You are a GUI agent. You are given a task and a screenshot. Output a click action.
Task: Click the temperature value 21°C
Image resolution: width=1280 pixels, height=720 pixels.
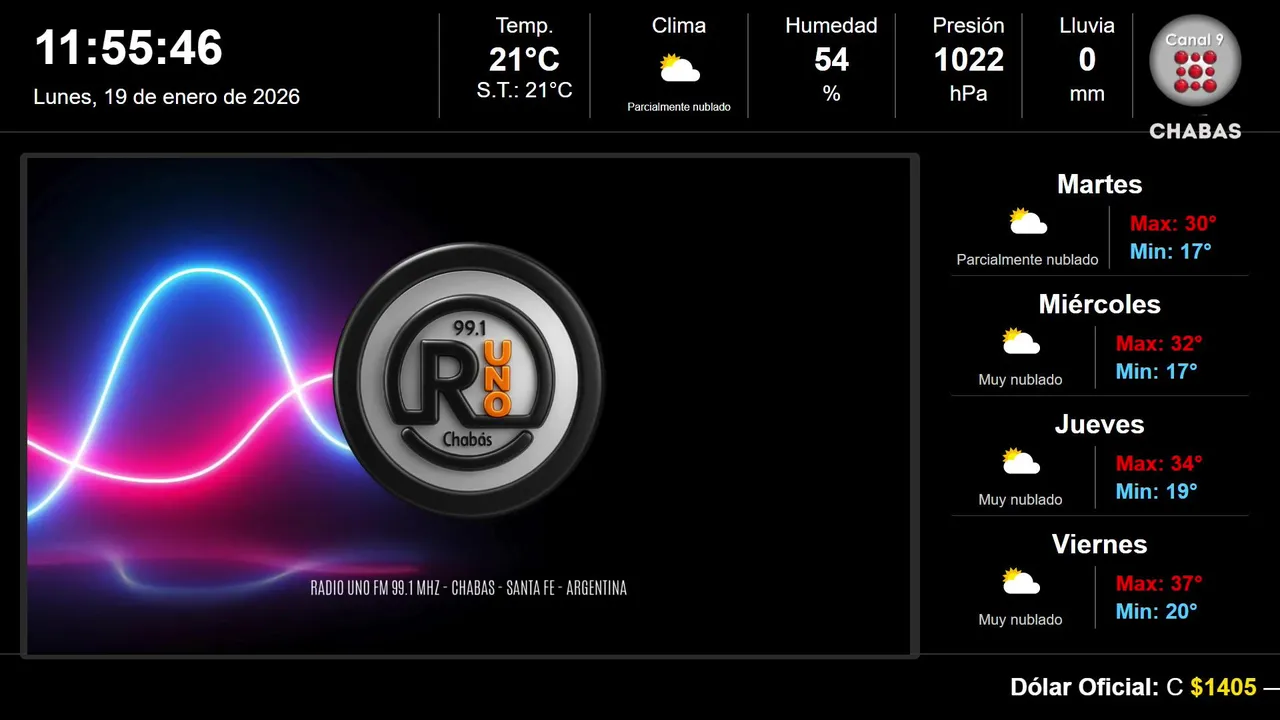coord(524,60)
